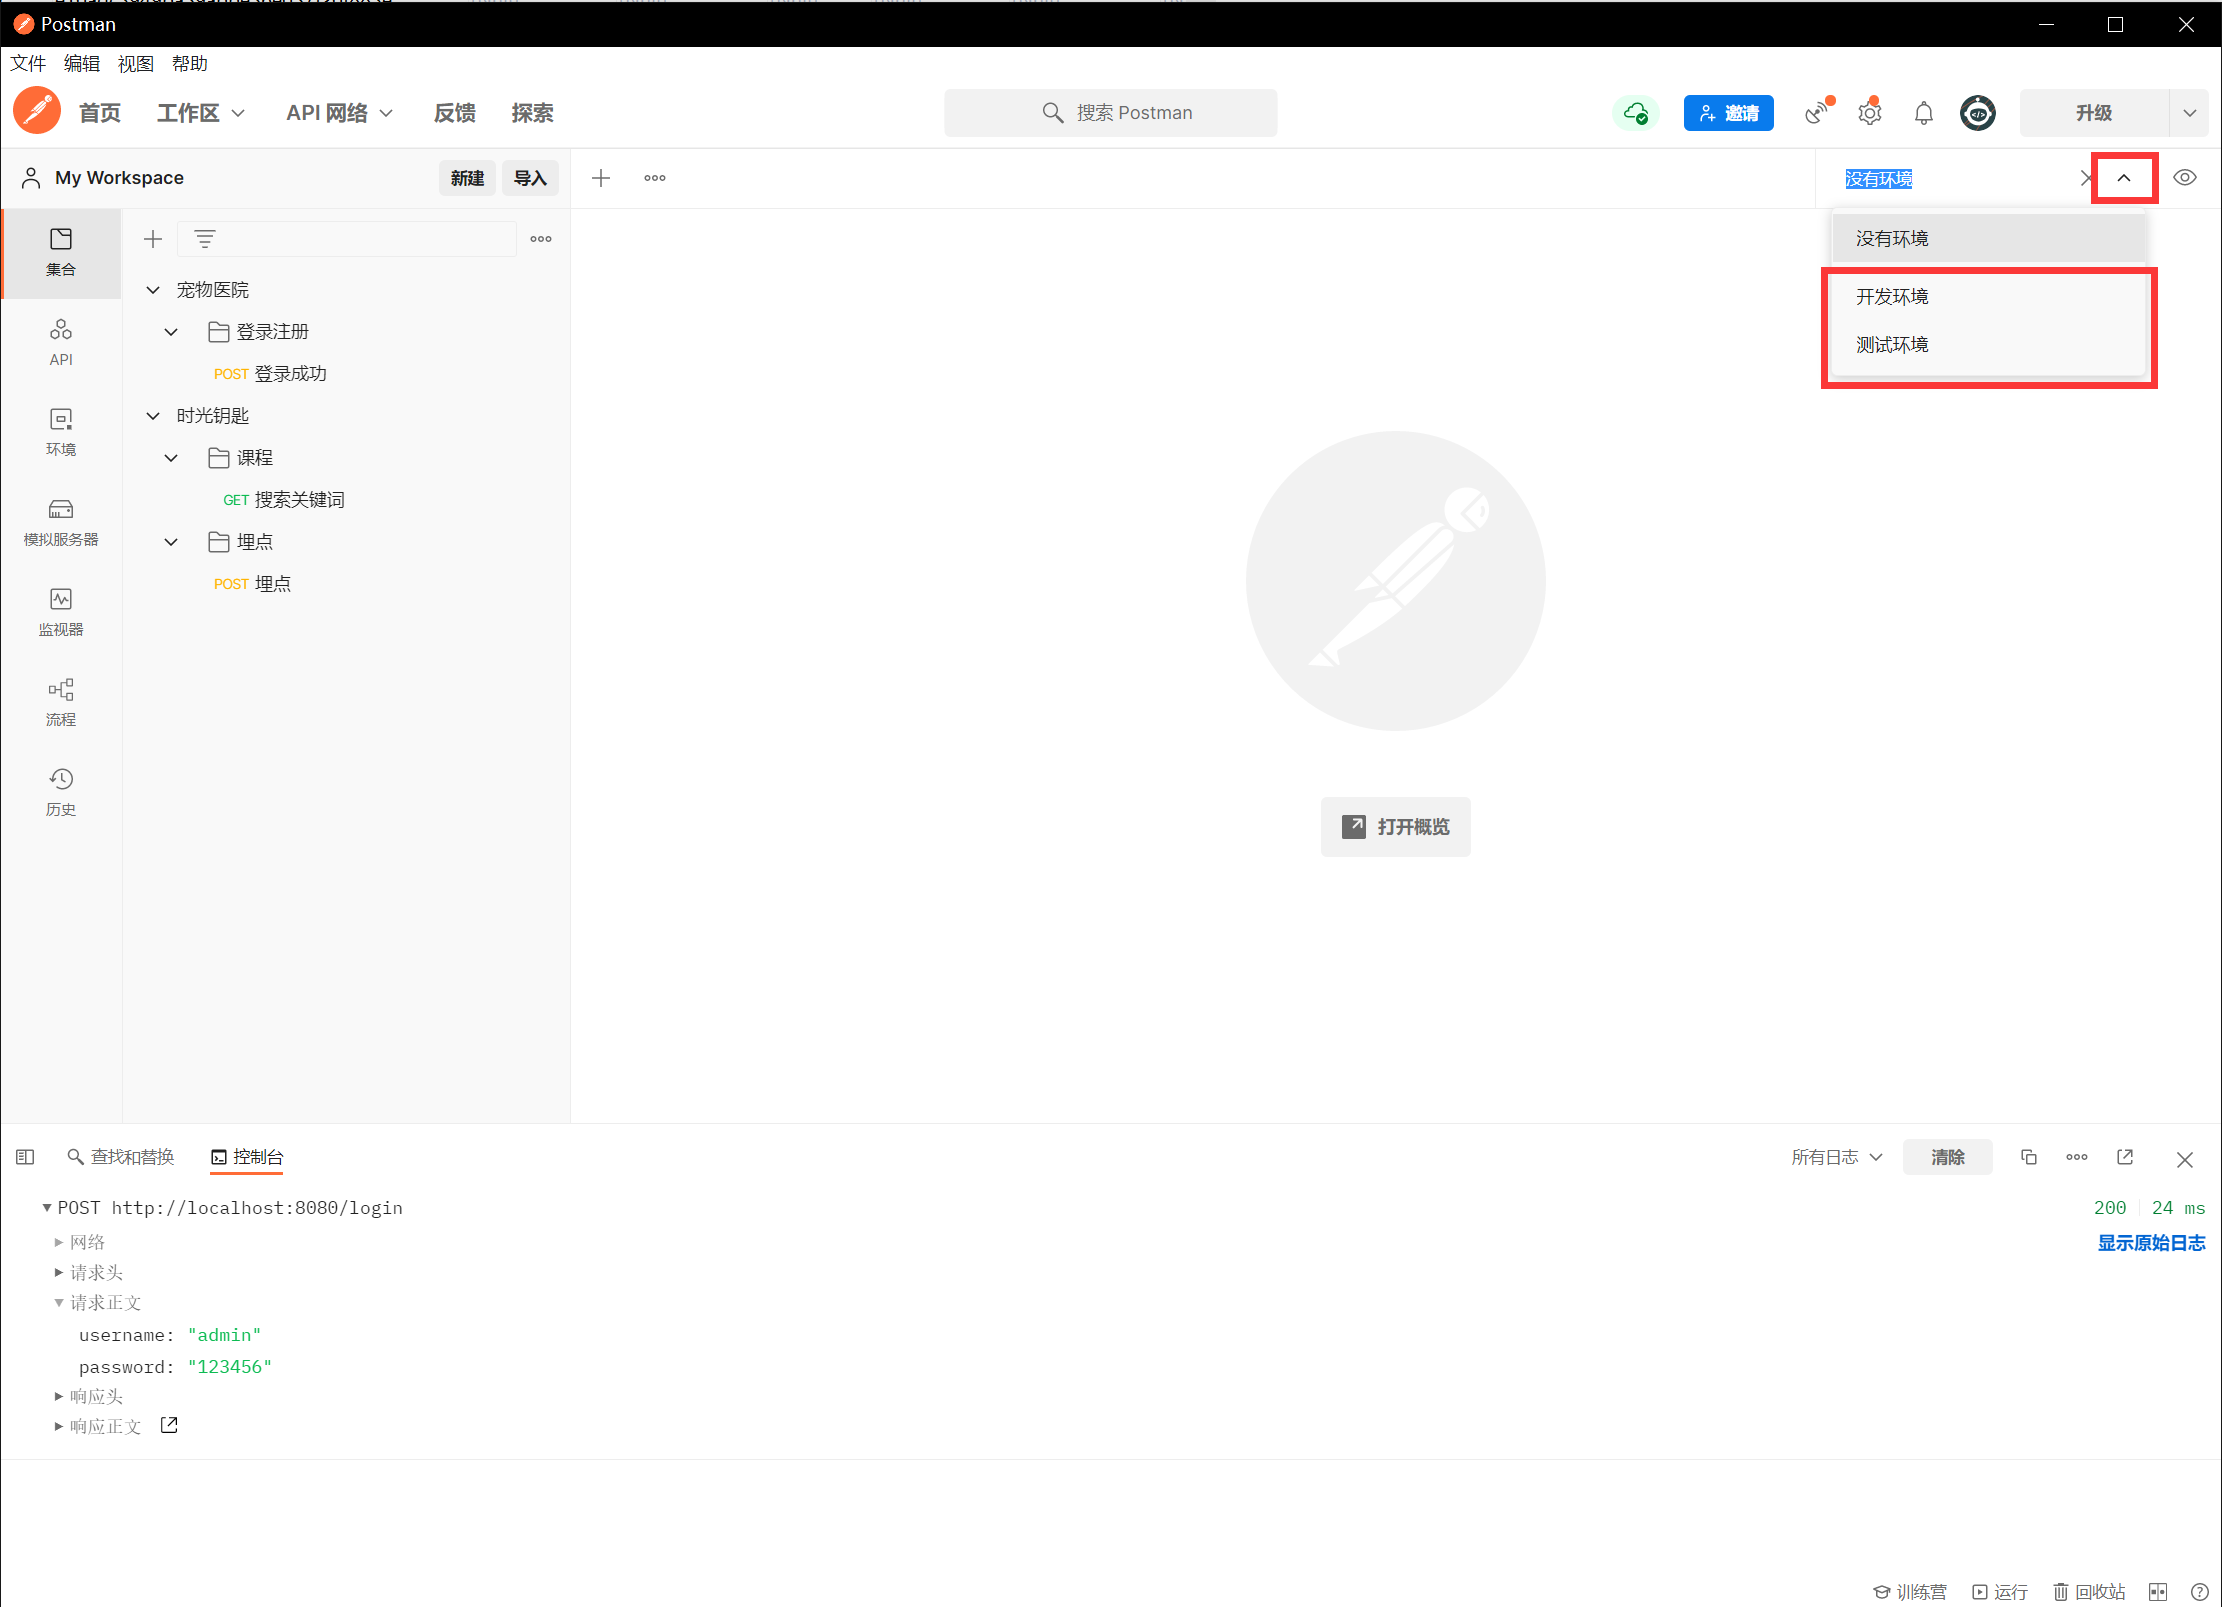2222x1607 pixels.
Task: Click the 显示原始日志 link
Action: click(x=2150, y=1243)
